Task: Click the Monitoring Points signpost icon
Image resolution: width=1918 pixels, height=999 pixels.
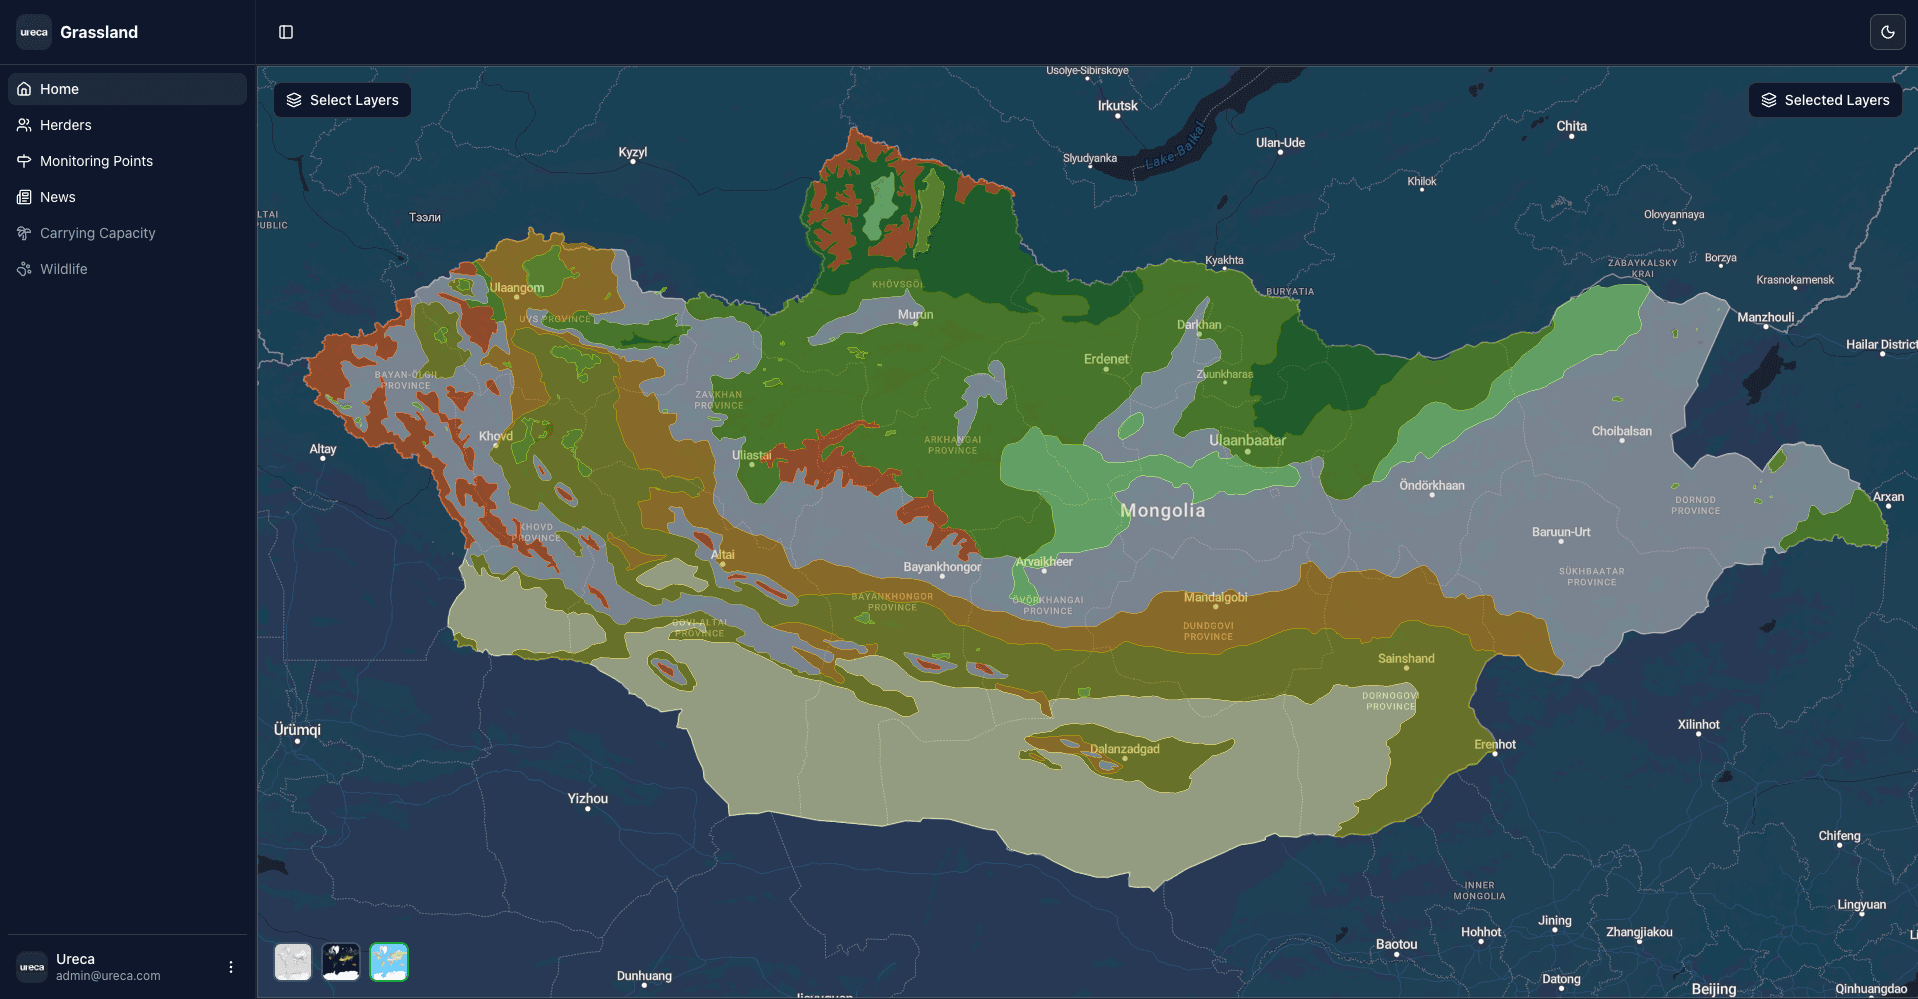Action: (x=24, y=161)
